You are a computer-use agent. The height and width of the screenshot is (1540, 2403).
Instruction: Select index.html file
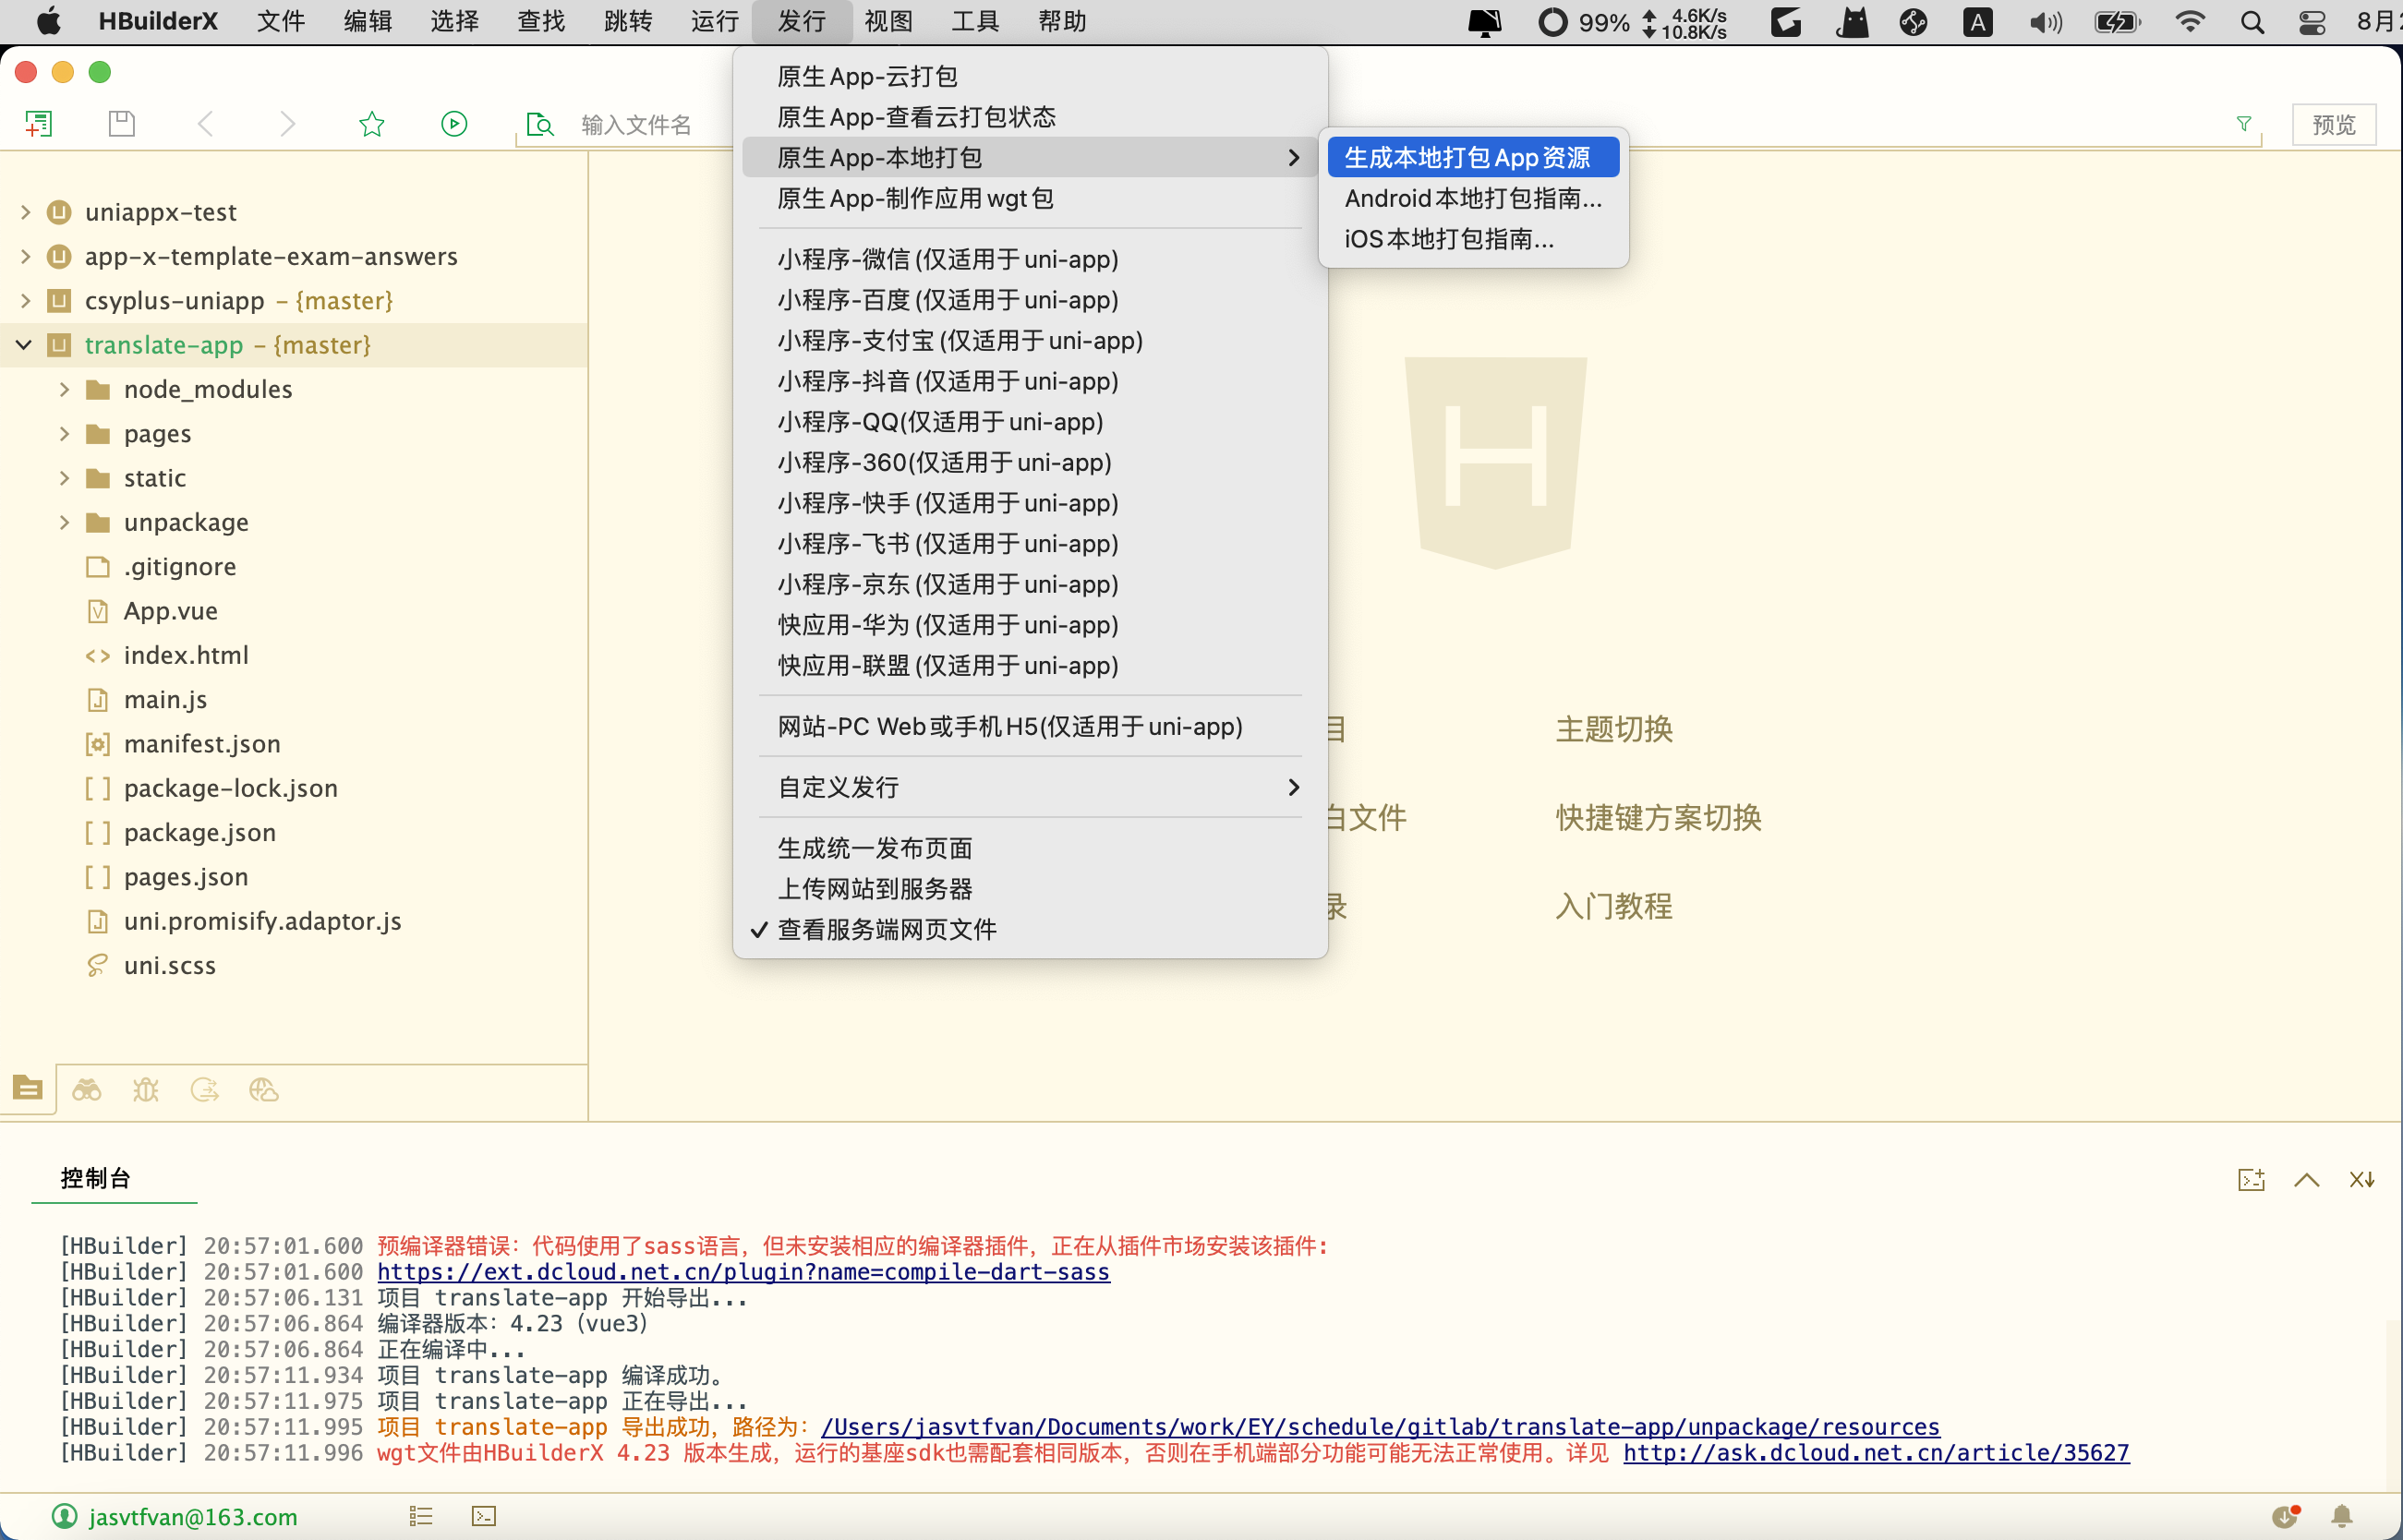[x=186, y=655]
